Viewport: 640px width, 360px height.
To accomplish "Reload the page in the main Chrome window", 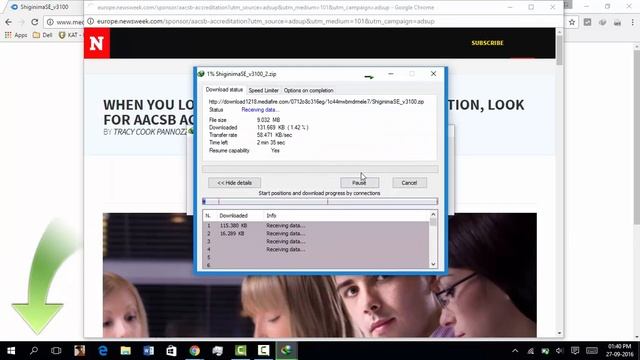I will click(x=35, y=22).
